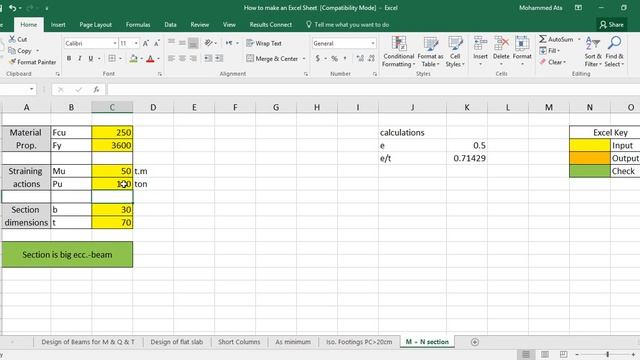Viewport: 640px width, 360px height.
Task: Click the Share button
Action: [611, 24]
